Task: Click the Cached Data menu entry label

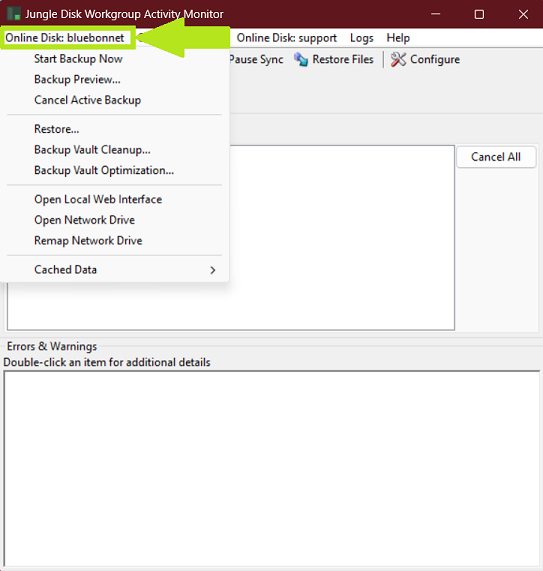Action: [66, 270]
